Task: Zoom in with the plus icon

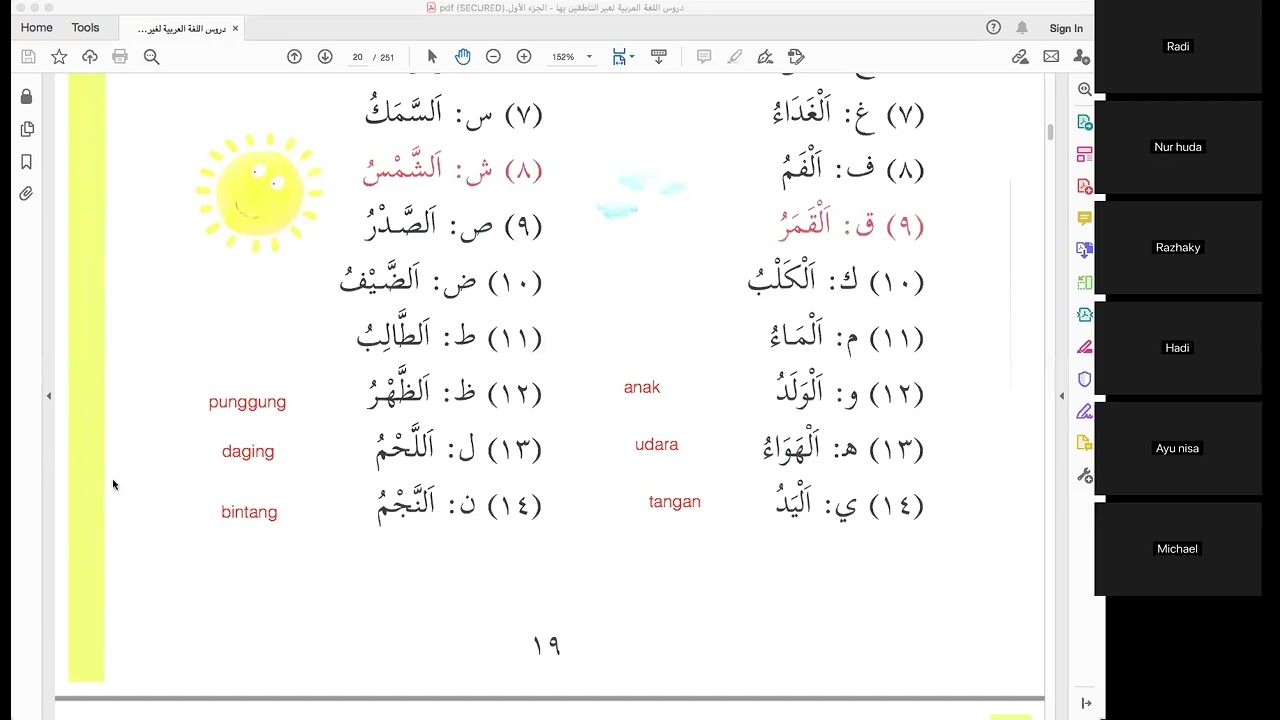Action: tap(524, 57)
